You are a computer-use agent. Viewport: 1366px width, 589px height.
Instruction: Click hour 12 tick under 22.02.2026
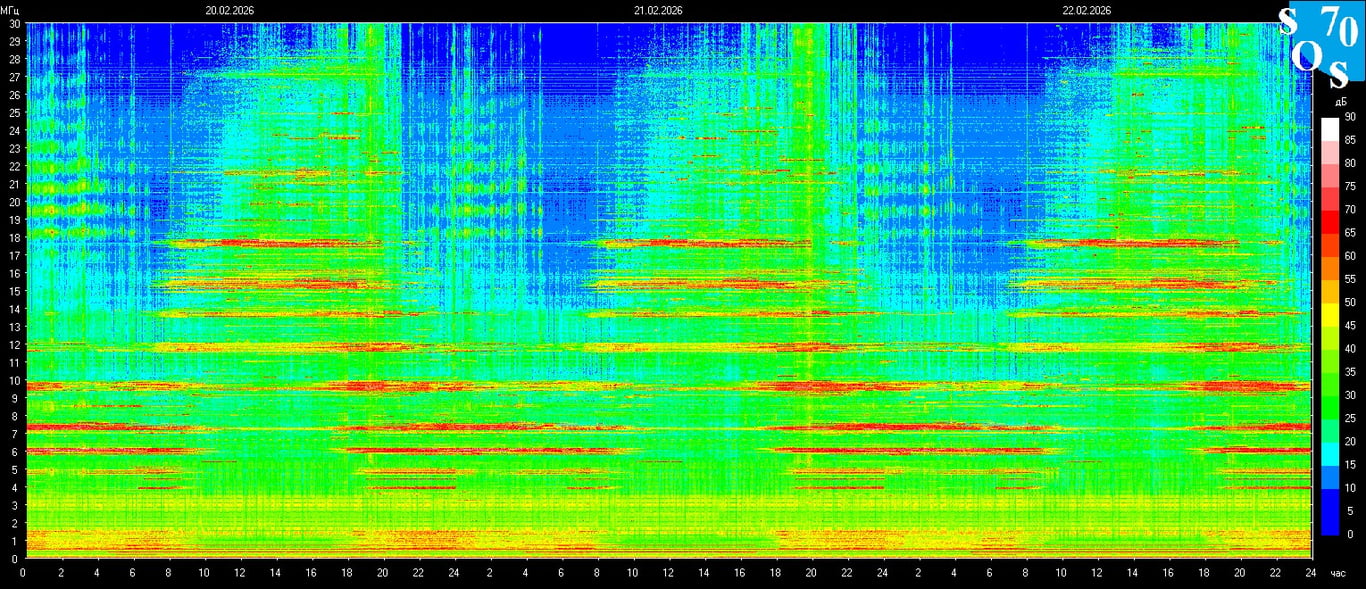pos(1096,573)
